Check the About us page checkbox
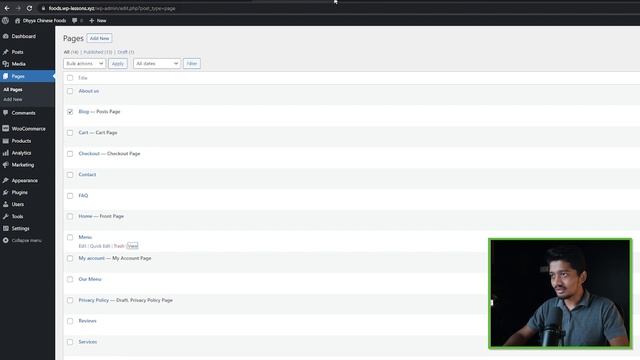The width and height of the screenshot is (640, 360). 70,91
